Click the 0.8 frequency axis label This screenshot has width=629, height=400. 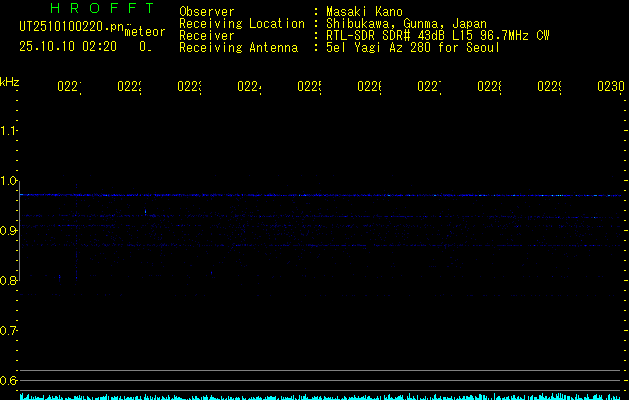(9, 281)
